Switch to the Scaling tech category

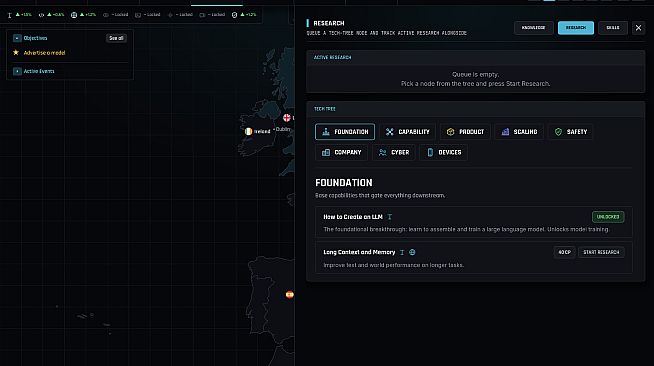click(x=519, y=132)
